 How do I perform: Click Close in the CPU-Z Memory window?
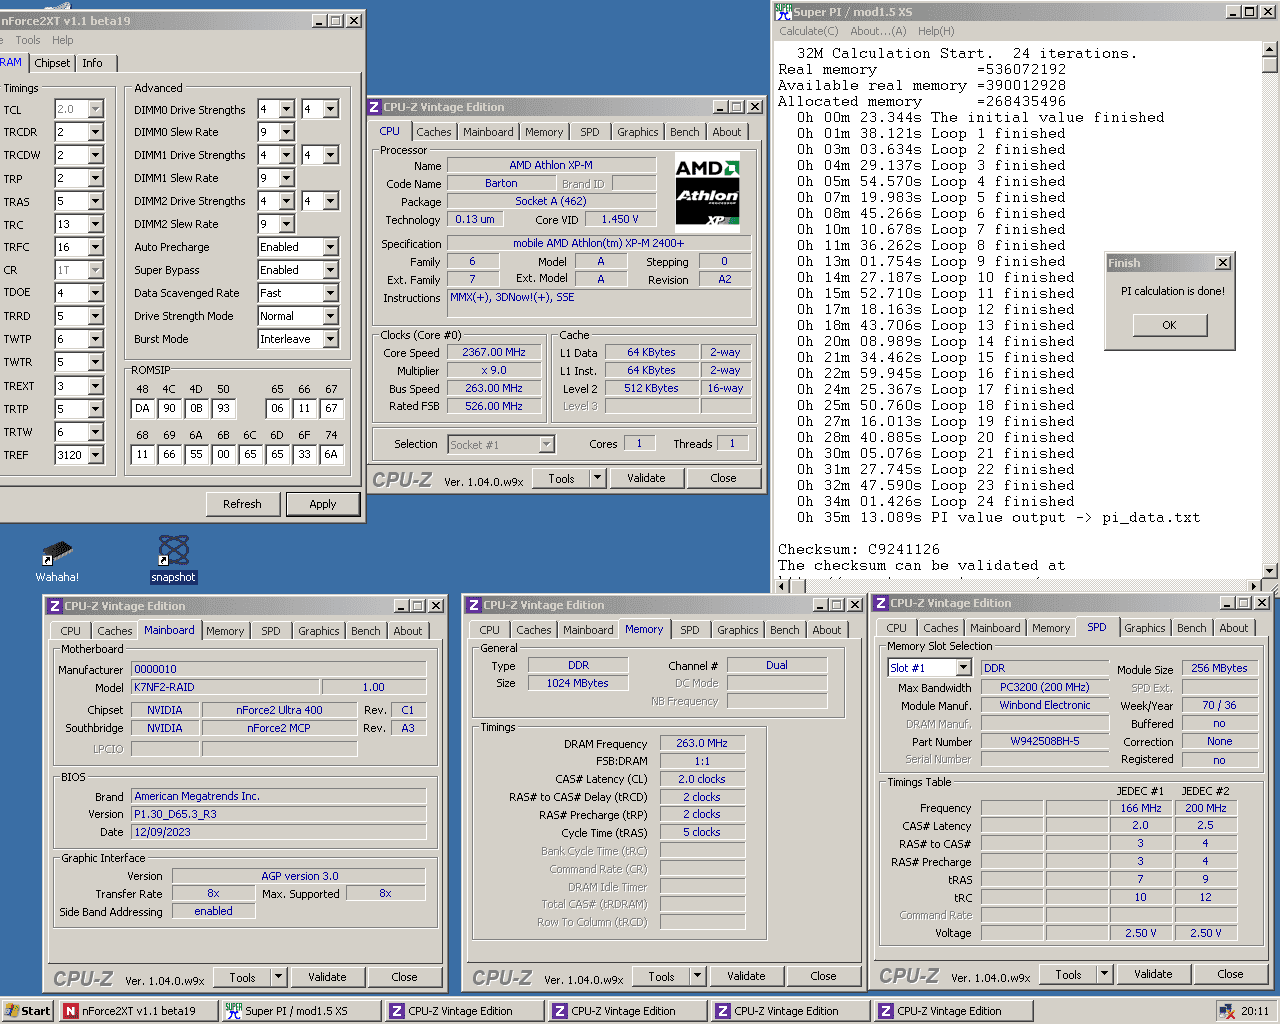click(823, 976)
